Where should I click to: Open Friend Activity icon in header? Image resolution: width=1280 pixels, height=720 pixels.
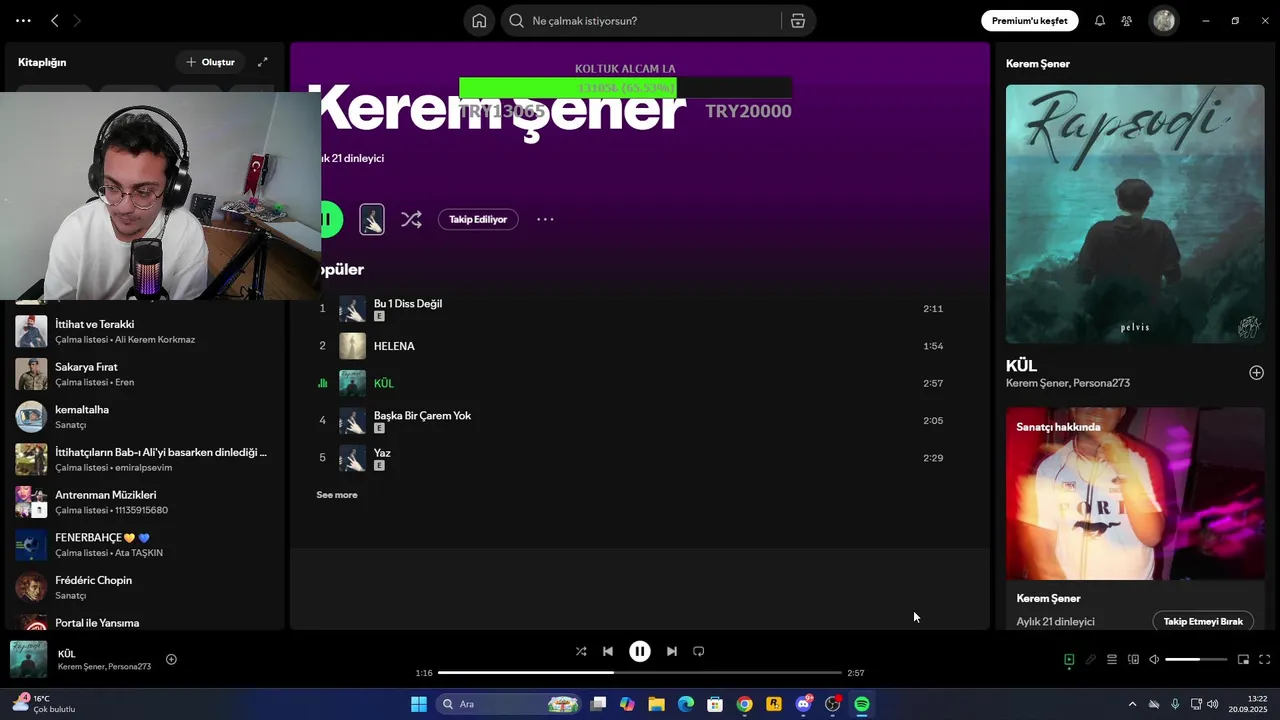(1127, 21)
